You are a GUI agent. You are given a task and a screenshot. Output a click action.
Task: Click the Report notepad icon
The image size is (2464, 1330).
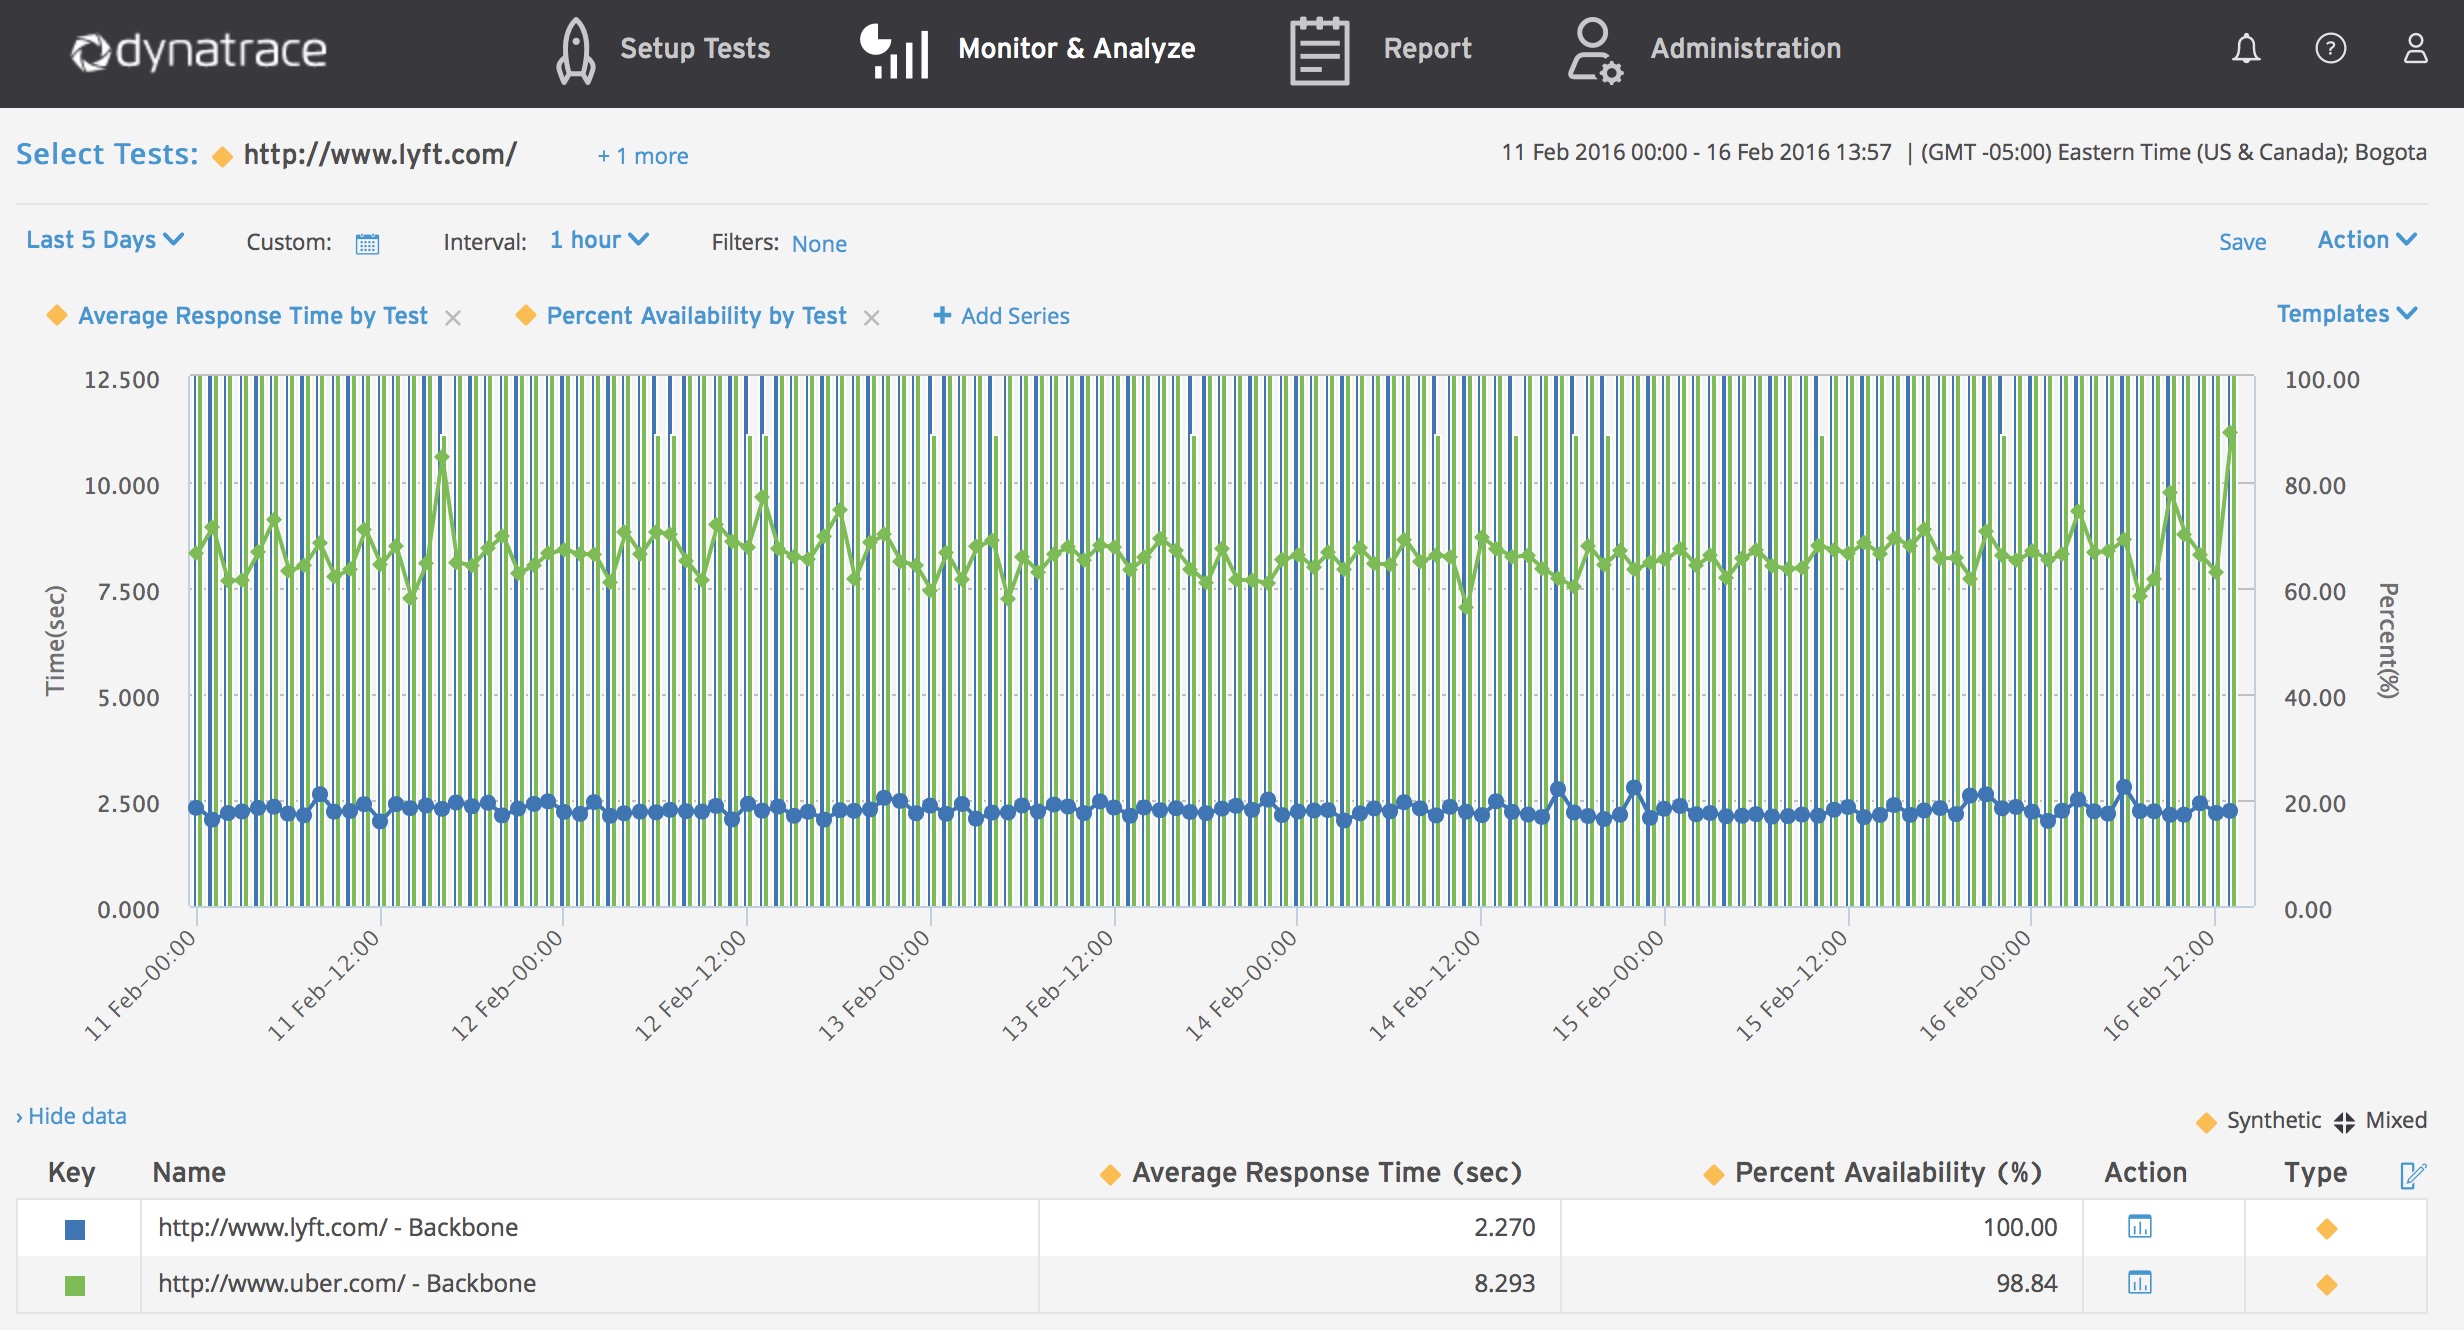pyautogui.click(x=1319, y=50)
